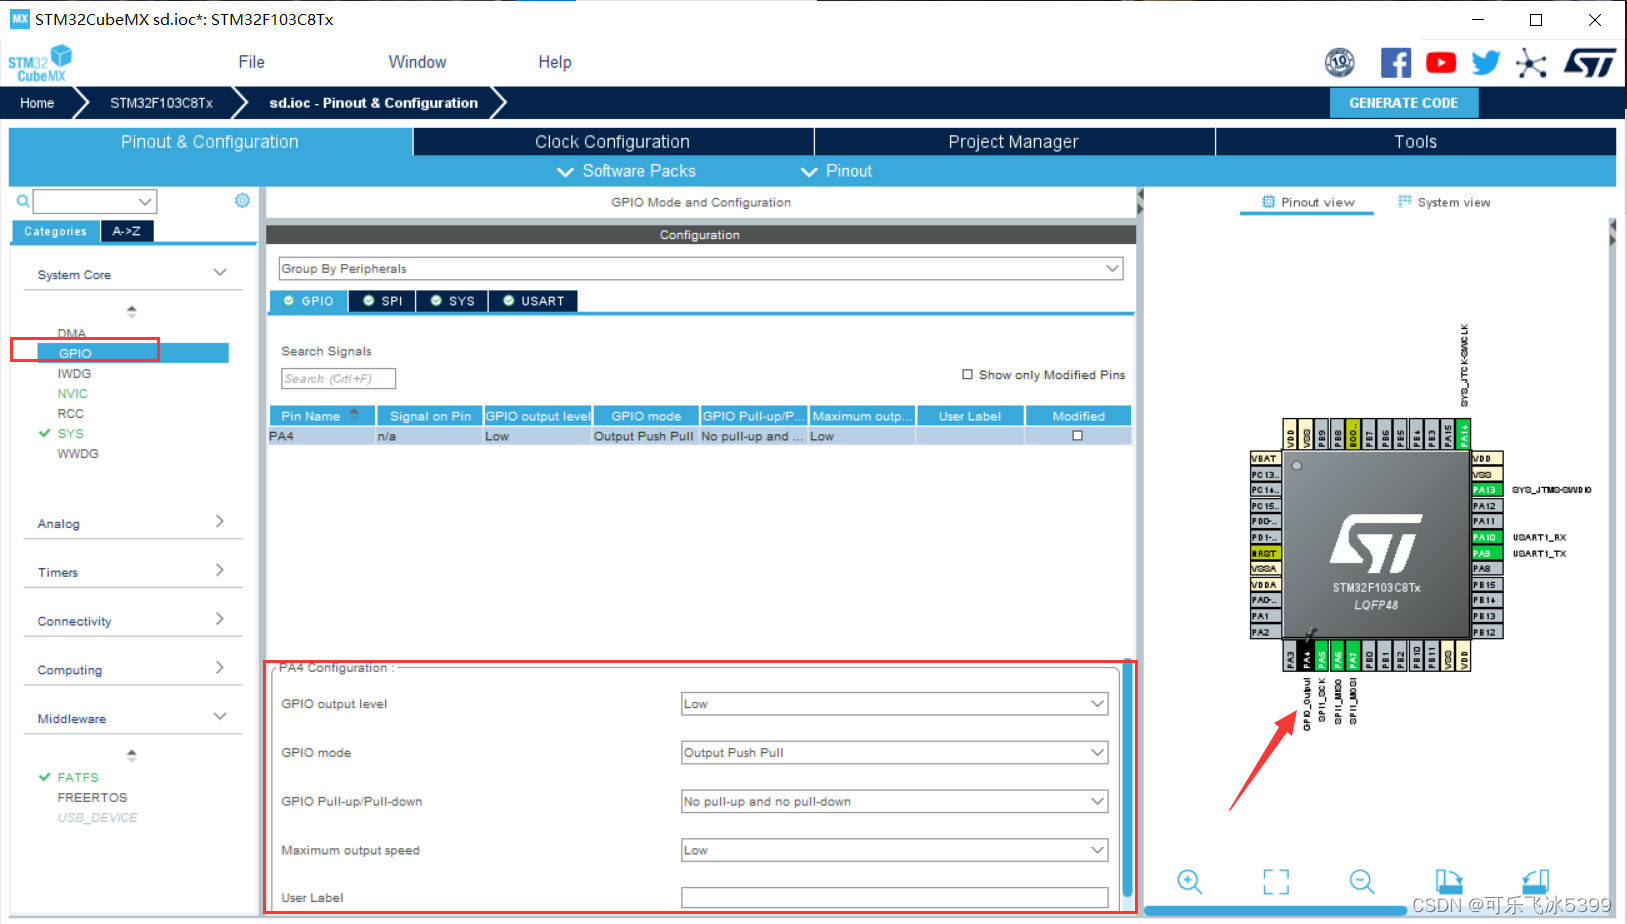Open GPIO Pull-up/Pull-down dropdown
Viewport: 1627px width, 924px height.
[x=895, y=801]
